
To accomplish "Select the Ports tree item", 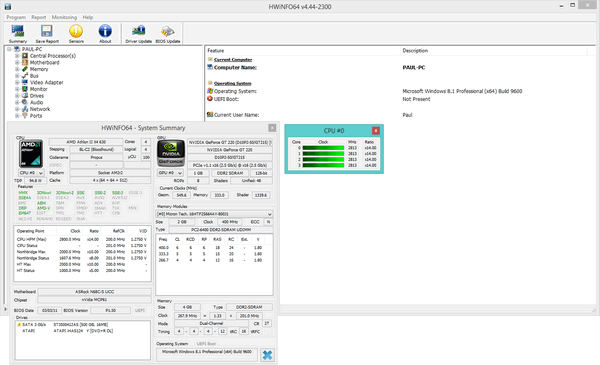I will coord(36,116).
